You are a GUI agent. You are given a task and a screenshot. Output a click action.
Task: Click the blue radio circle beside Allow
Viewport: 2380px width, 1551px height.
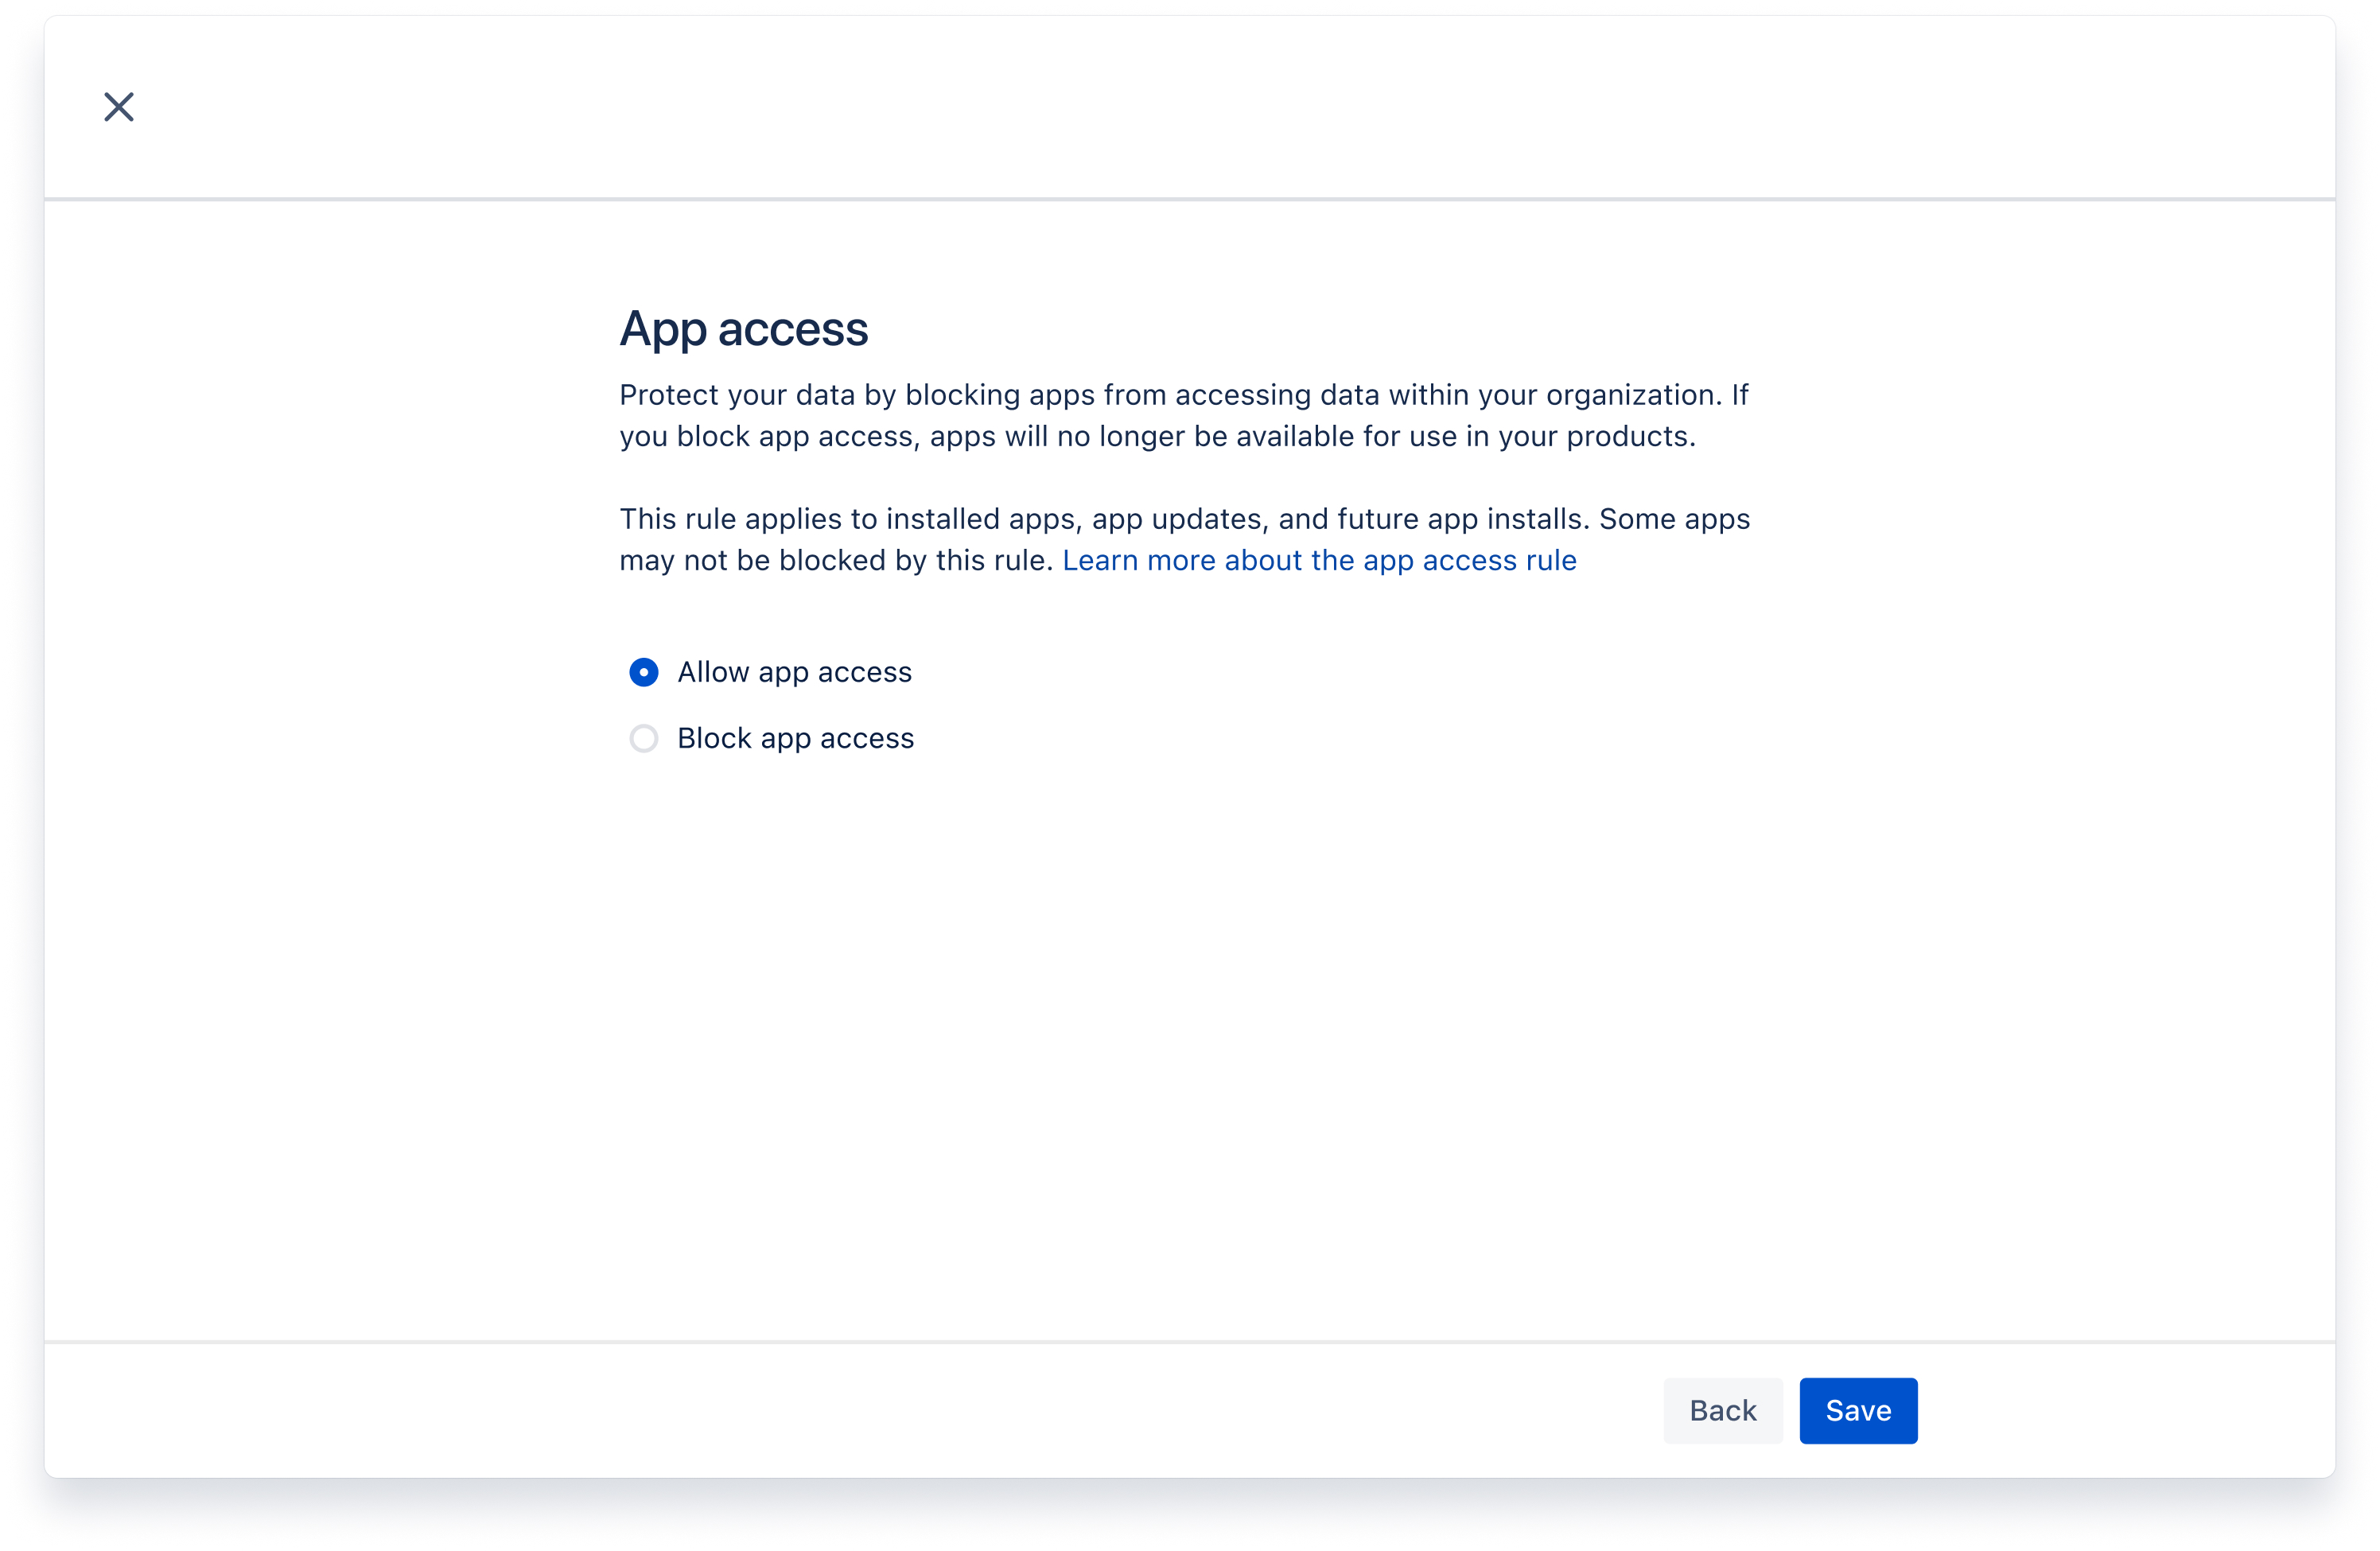click(643, 672)
